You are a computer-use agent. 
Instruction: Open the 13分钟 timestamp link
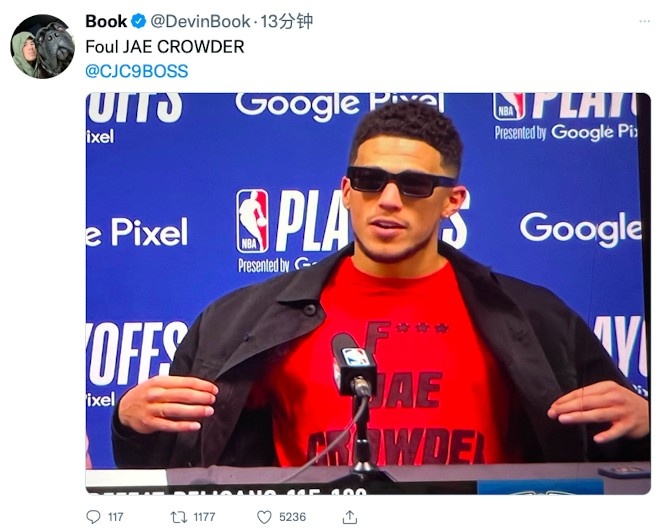(x=287, y=21)
